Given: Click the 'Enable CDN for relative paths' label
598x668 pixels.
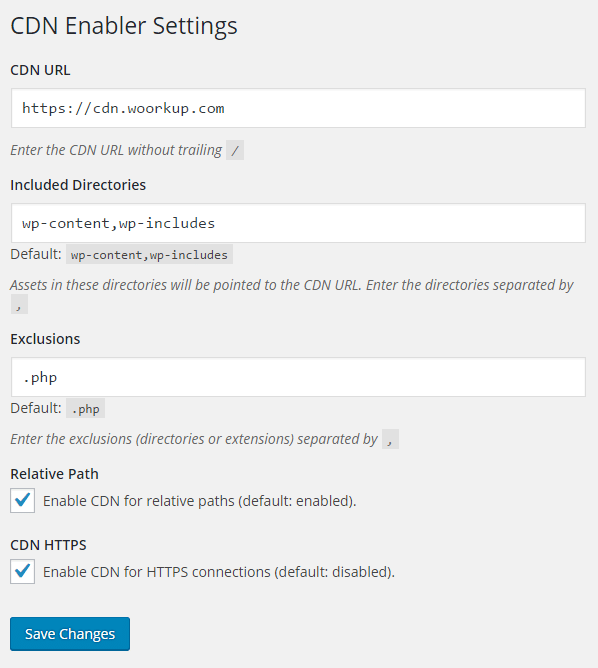Looking at the screenshot, I should click(199, 501).
